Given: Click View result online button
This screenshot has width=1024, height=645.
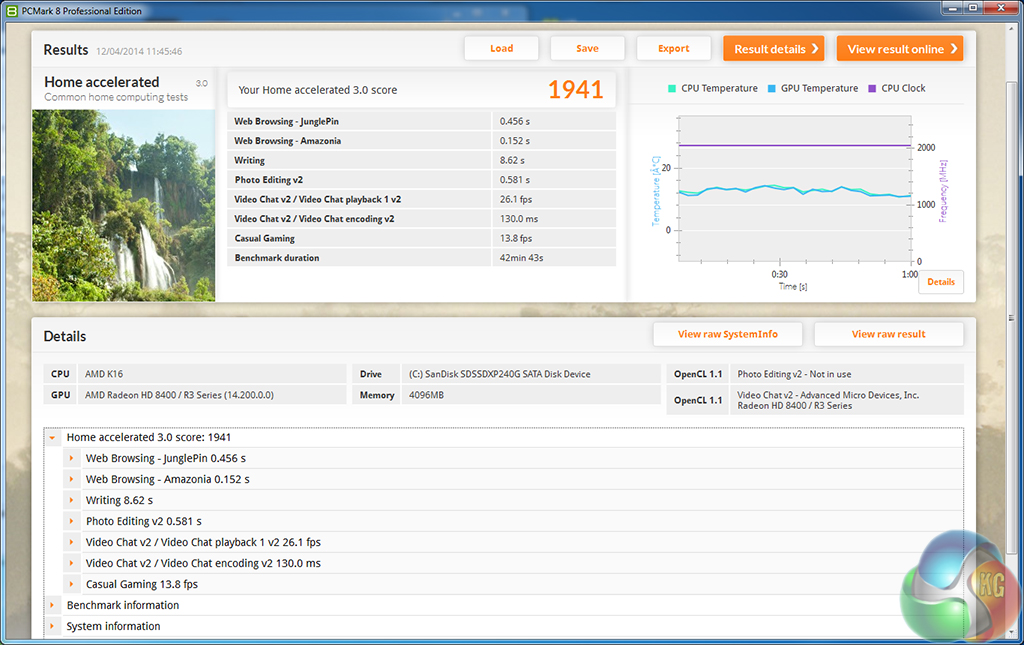Looking at the screenshot, I should (x=899, y=49).
